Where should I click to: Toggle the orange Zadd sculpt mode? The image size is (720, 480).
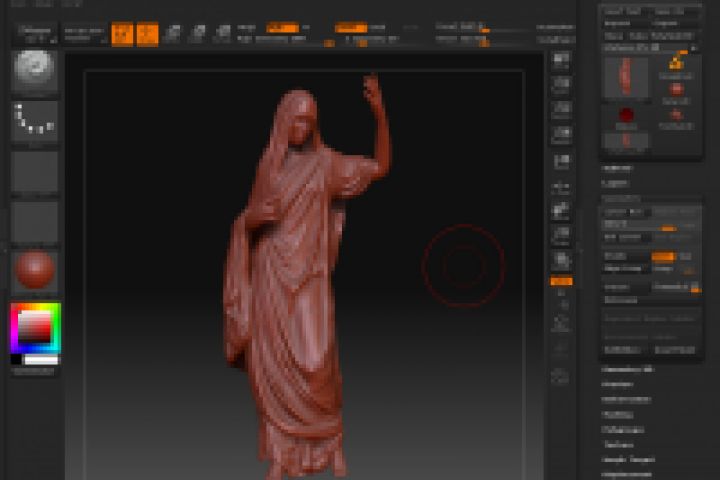pos(351,28)
